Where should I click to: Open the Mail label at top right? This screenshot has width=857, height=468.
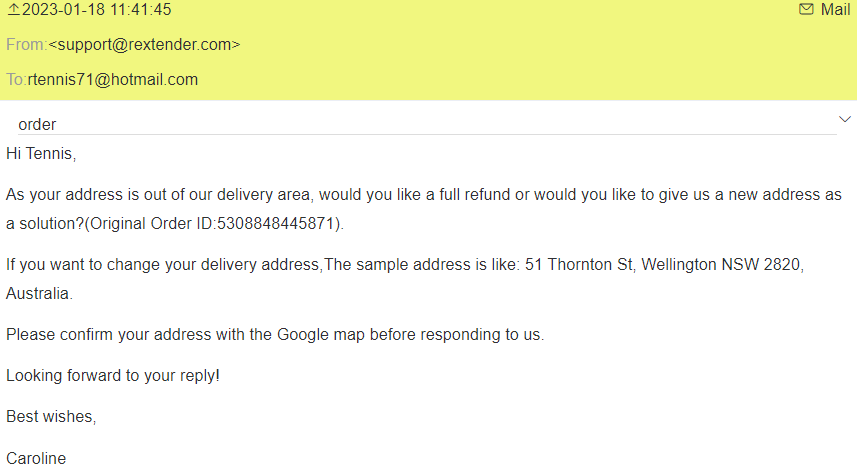835,10
